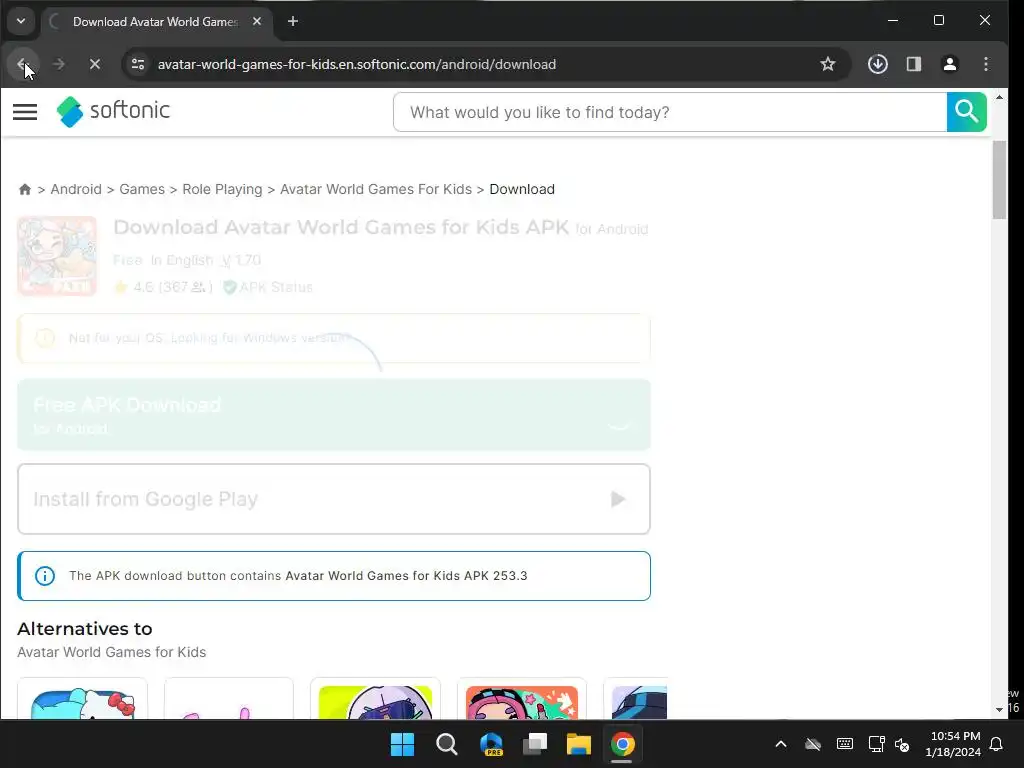Click the browser back arrow
This screenshot has width=1024, height=768.
pyautogui.click(x=22, y=64)
